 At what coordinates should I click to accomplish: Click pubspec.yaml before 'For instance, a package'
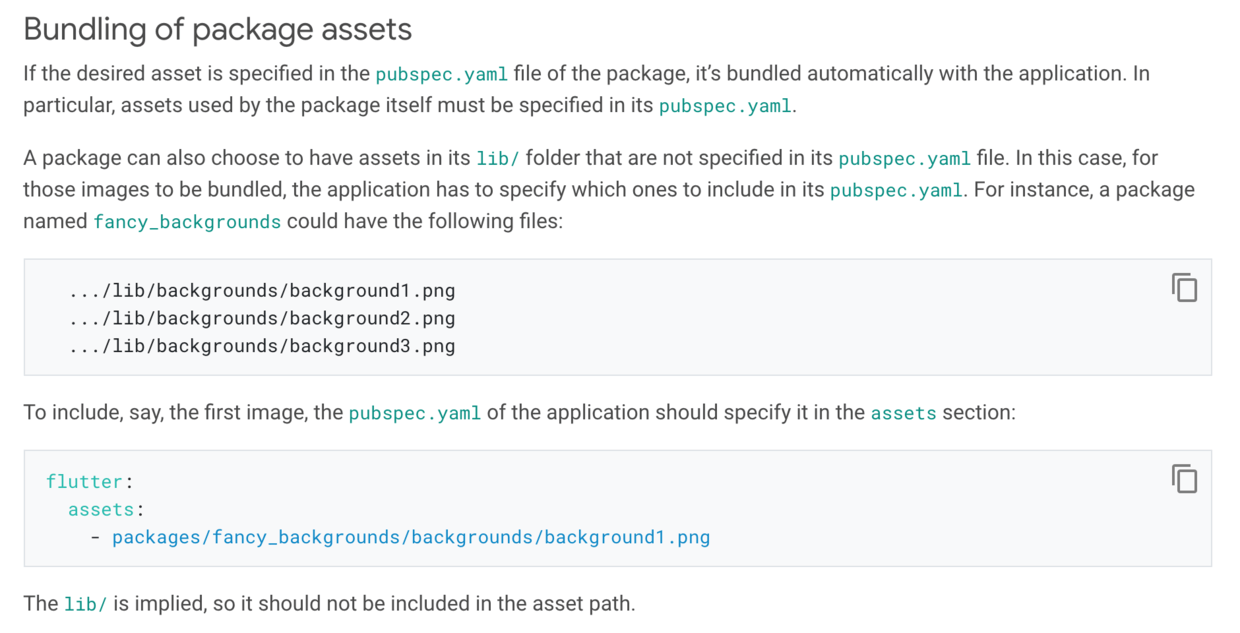tap(897, 190)
